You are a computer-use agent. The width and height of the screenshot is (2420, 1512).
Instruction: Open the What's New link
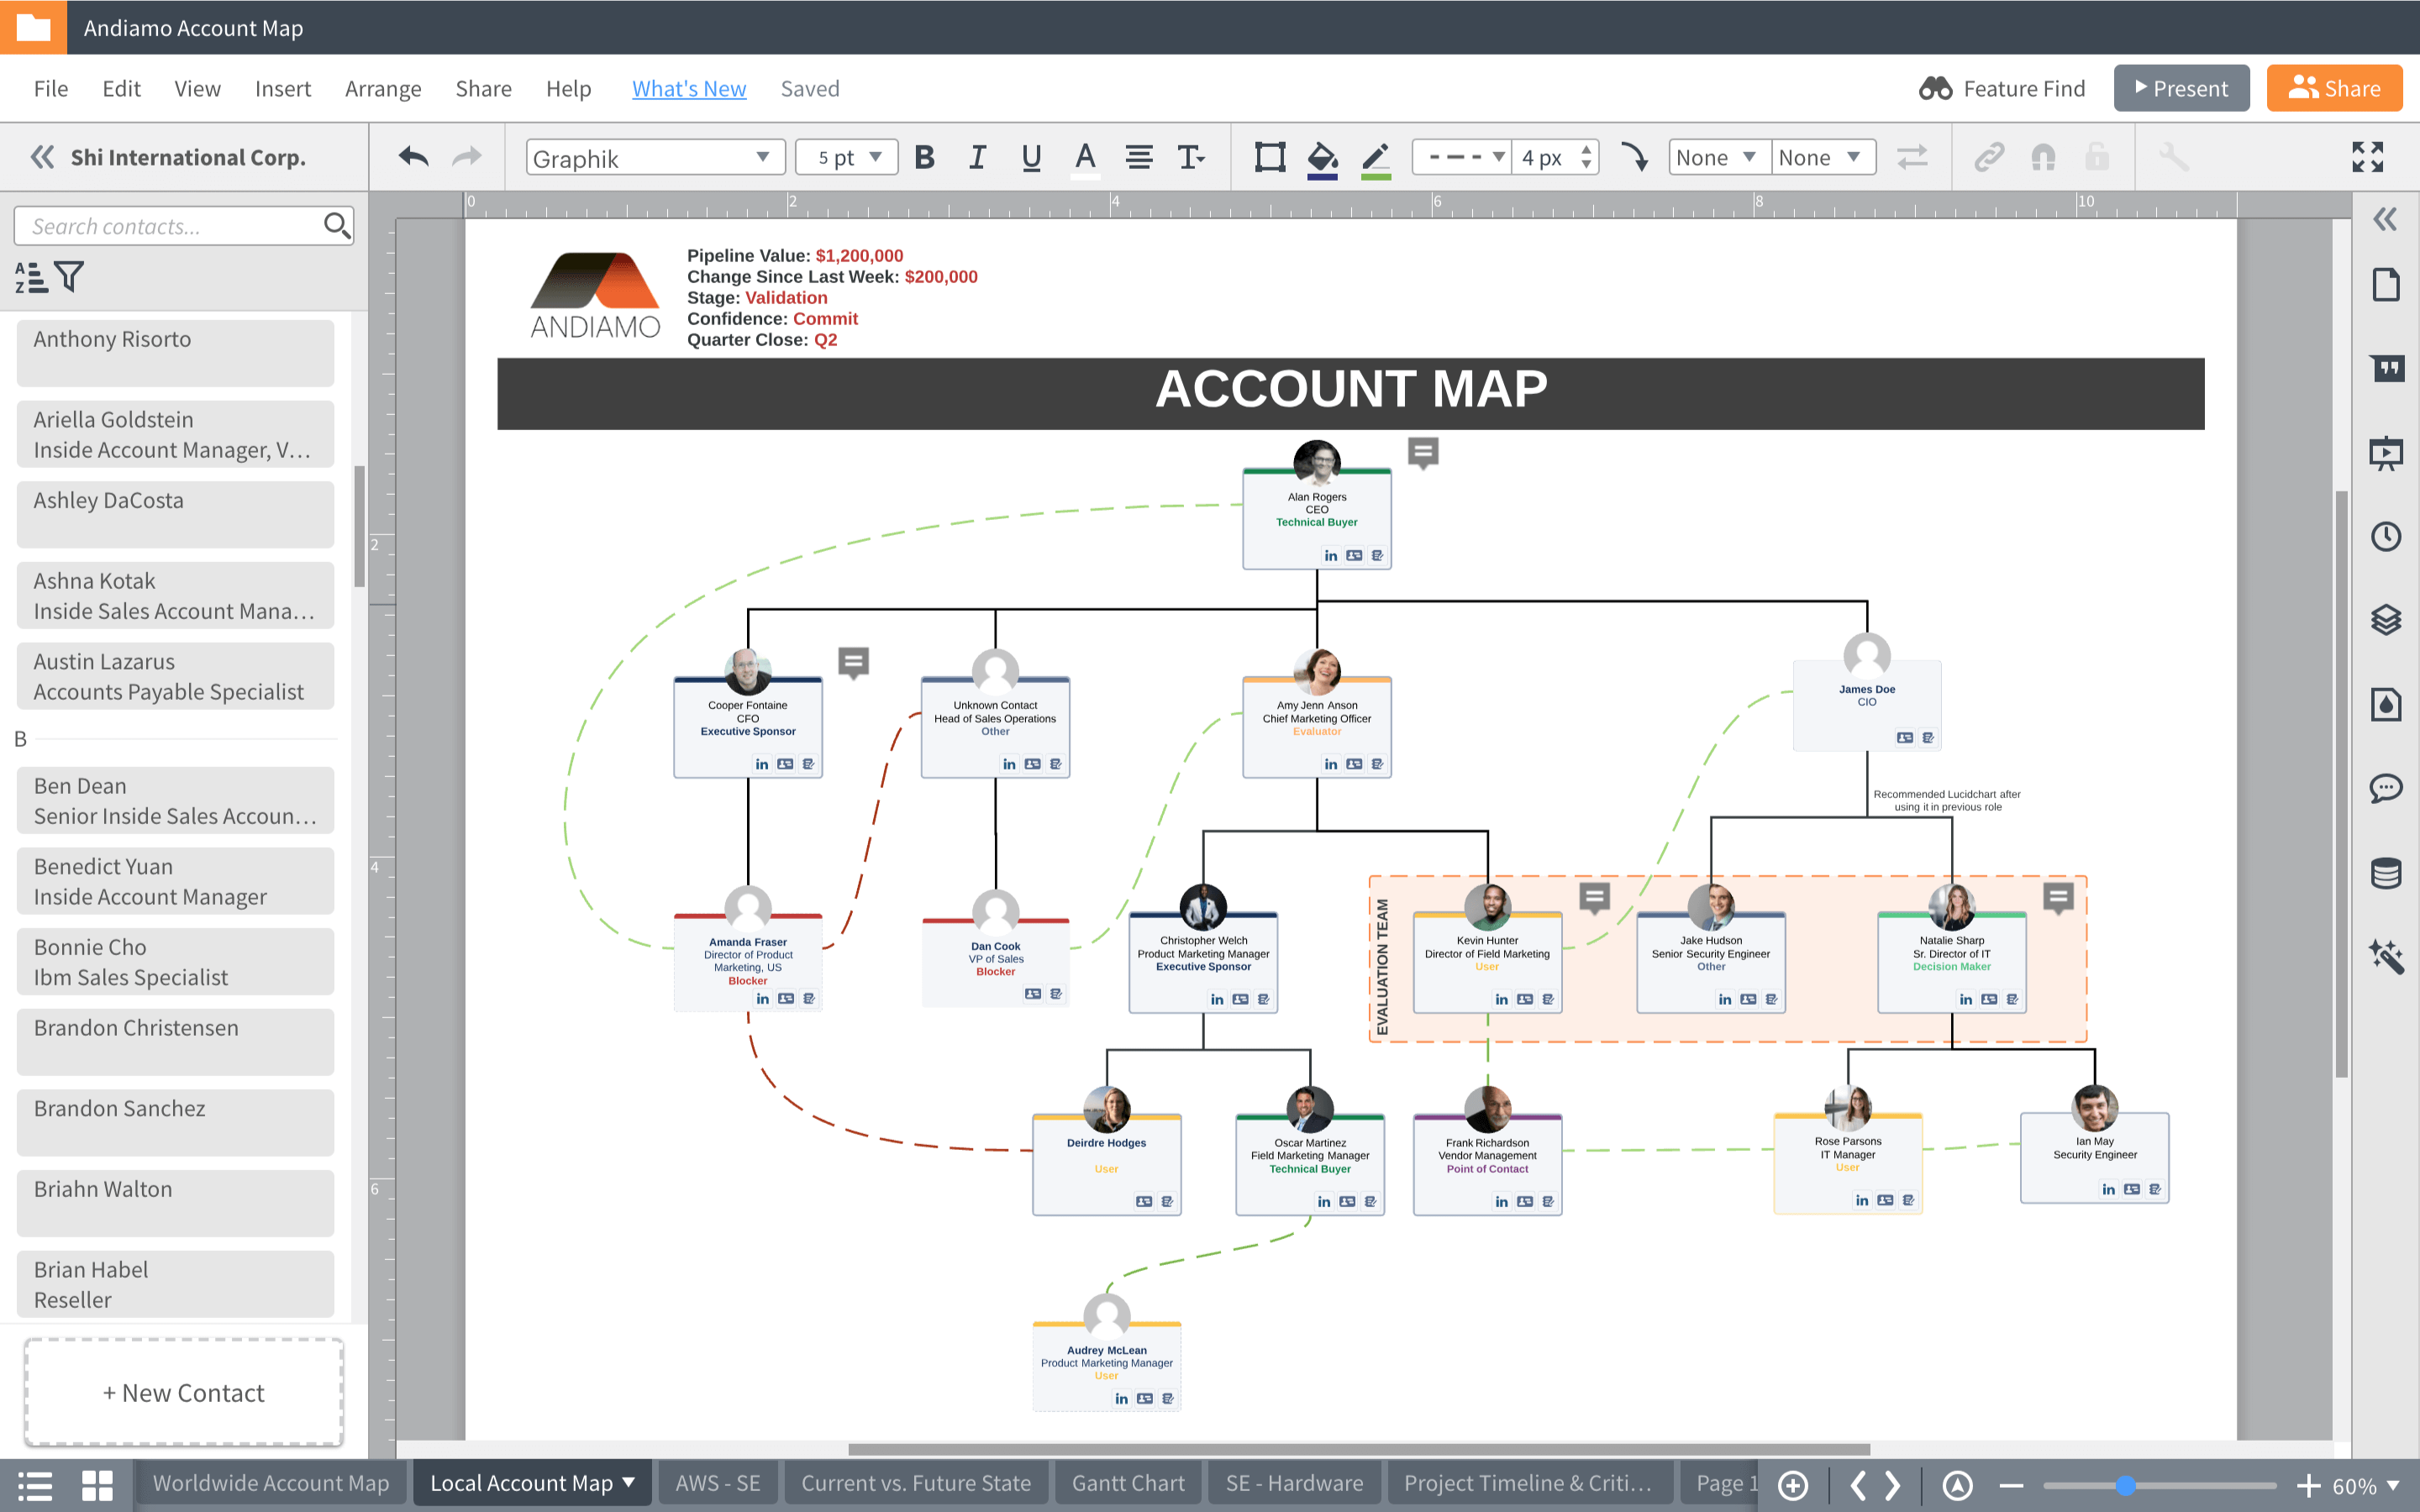pos(688,88)
